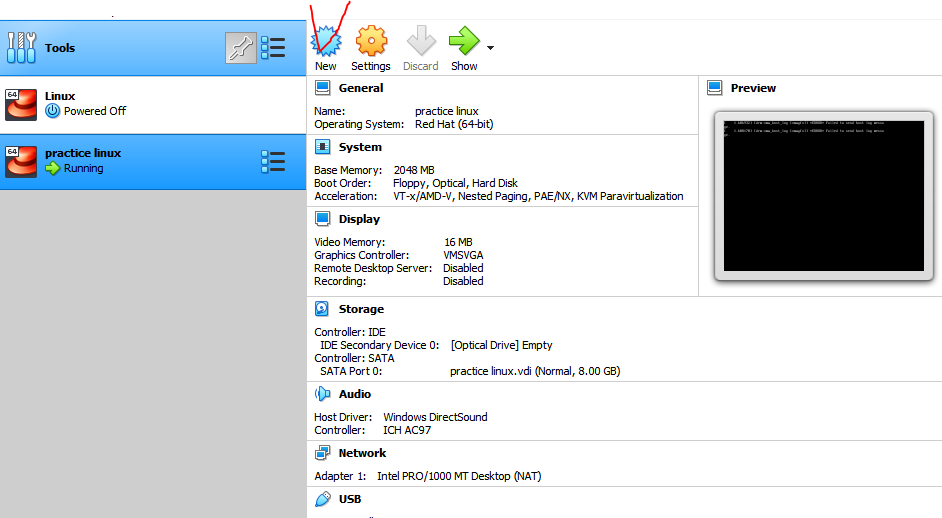Click the Video Memory value '16 MB'
The width and height of the screenshot is (942, 518).
pyautogui.click(x=458, y=242)
